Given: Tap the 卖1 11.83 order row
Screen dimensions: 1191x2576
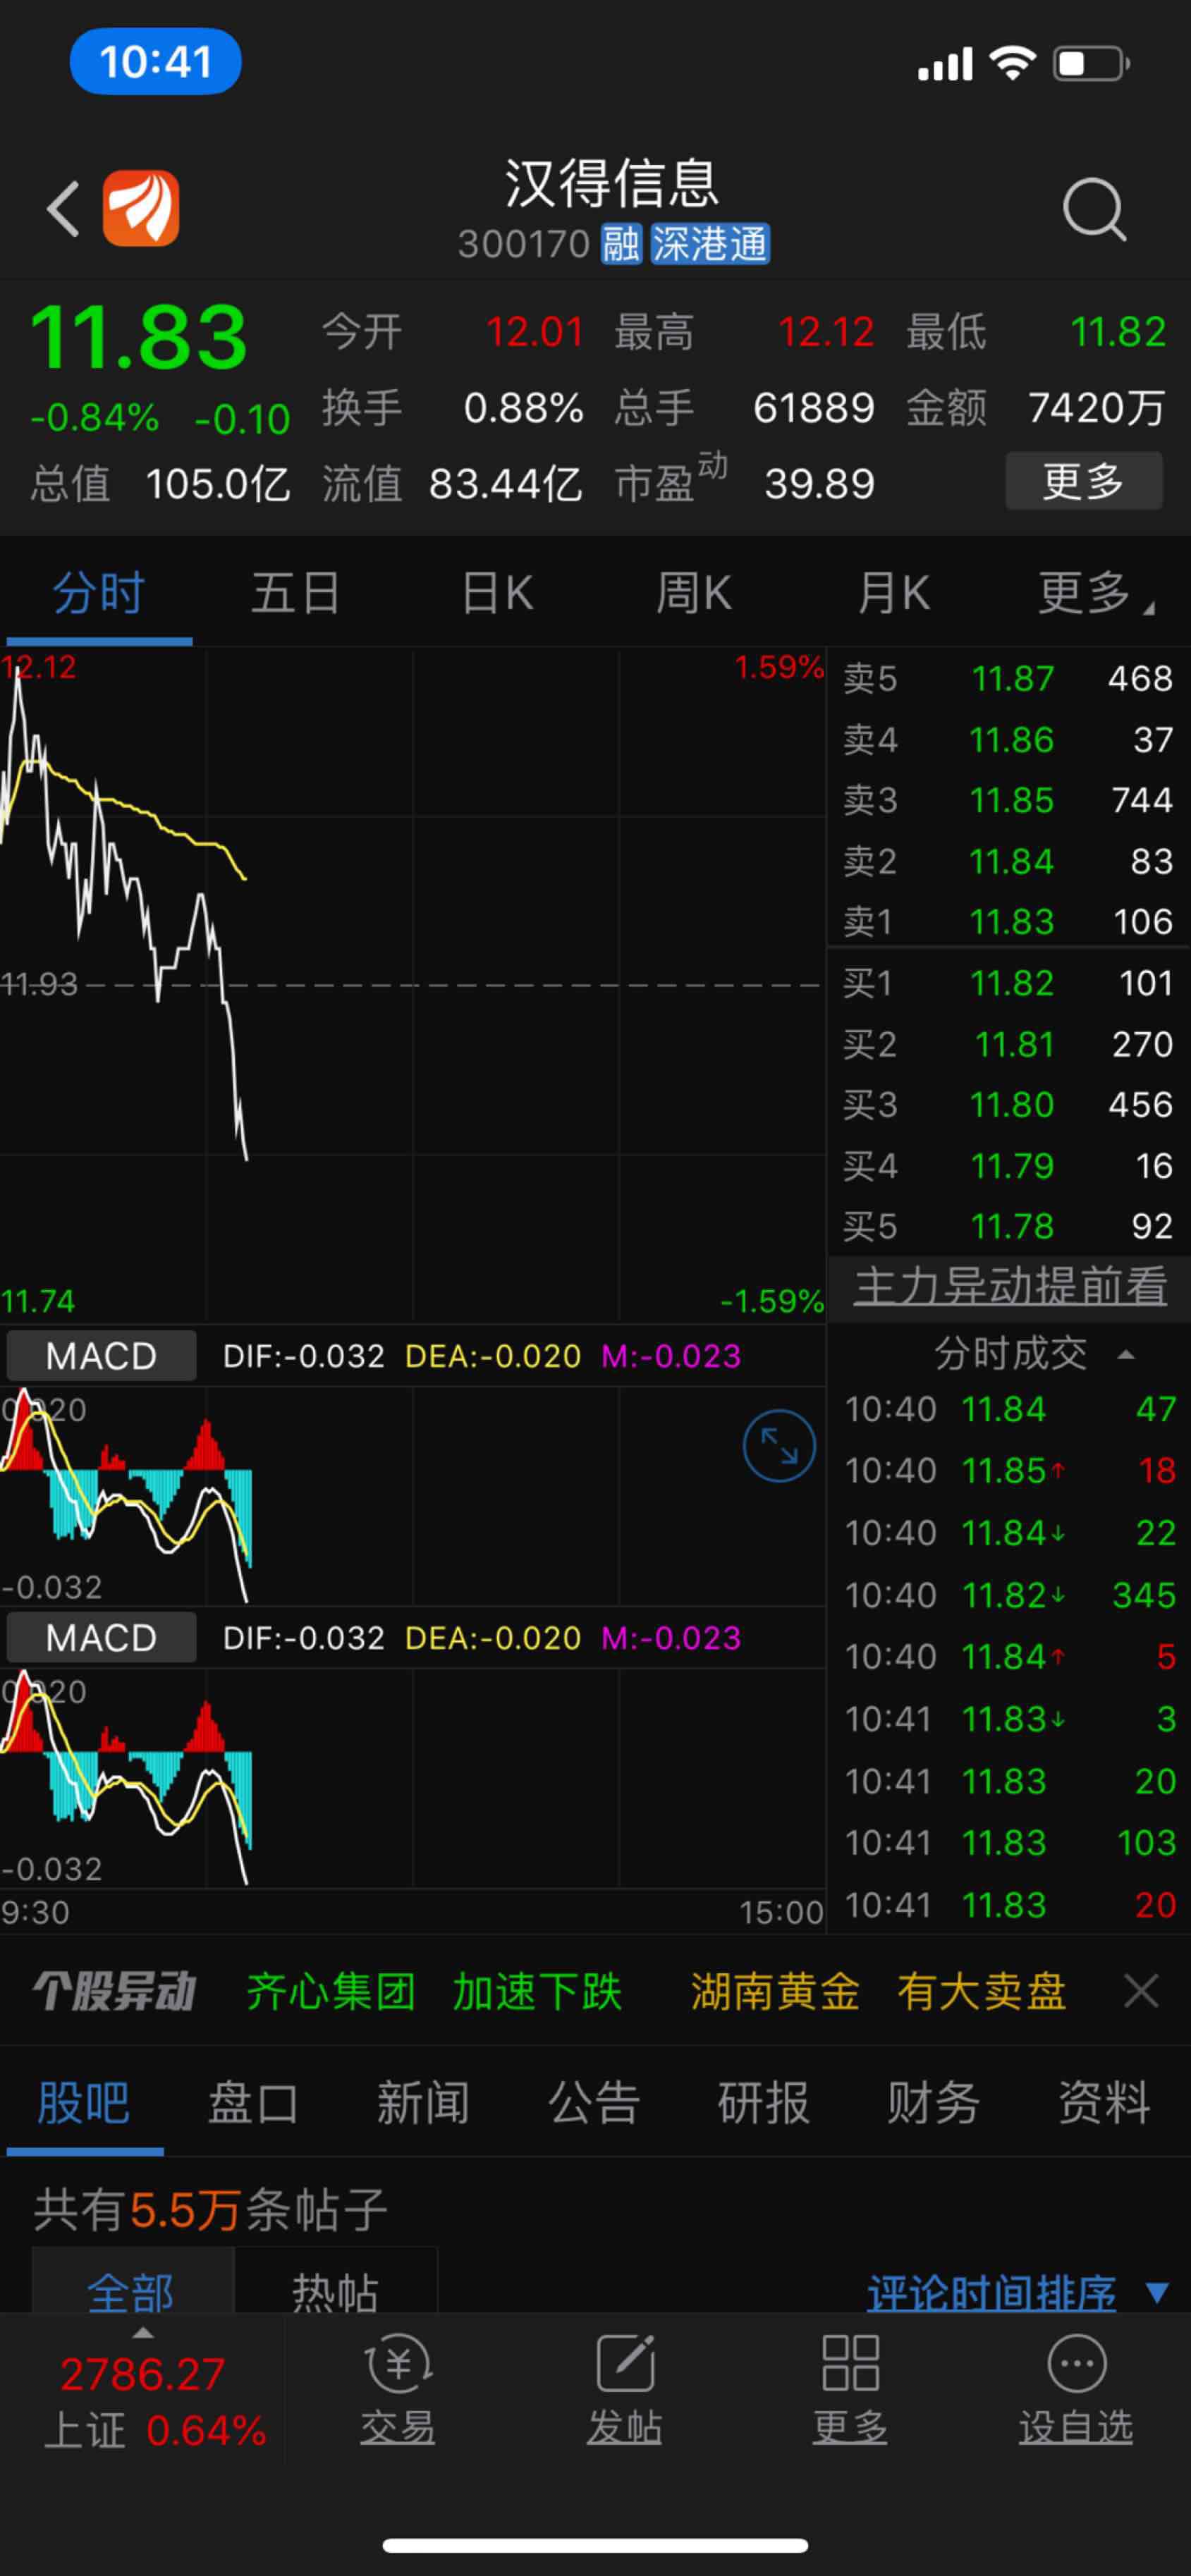Looking at the screenshot, I should 1008,921.
